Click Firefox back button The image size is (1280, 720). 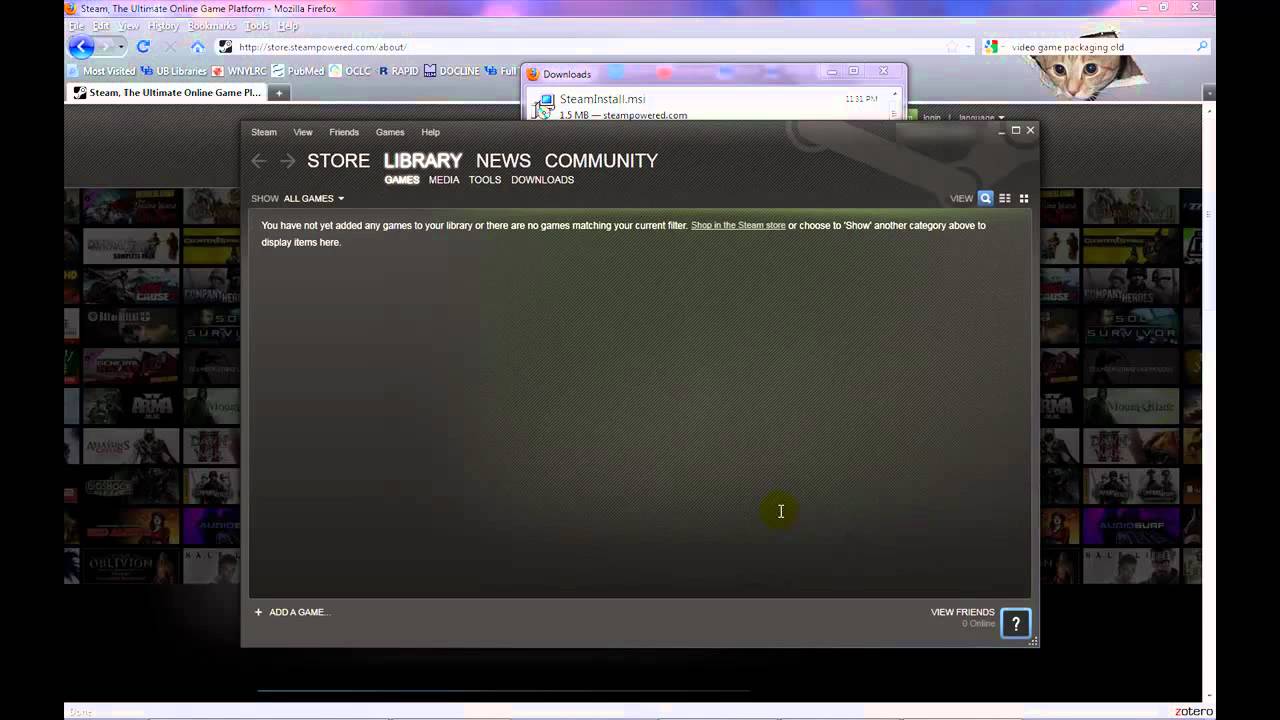tap(81, 46)
